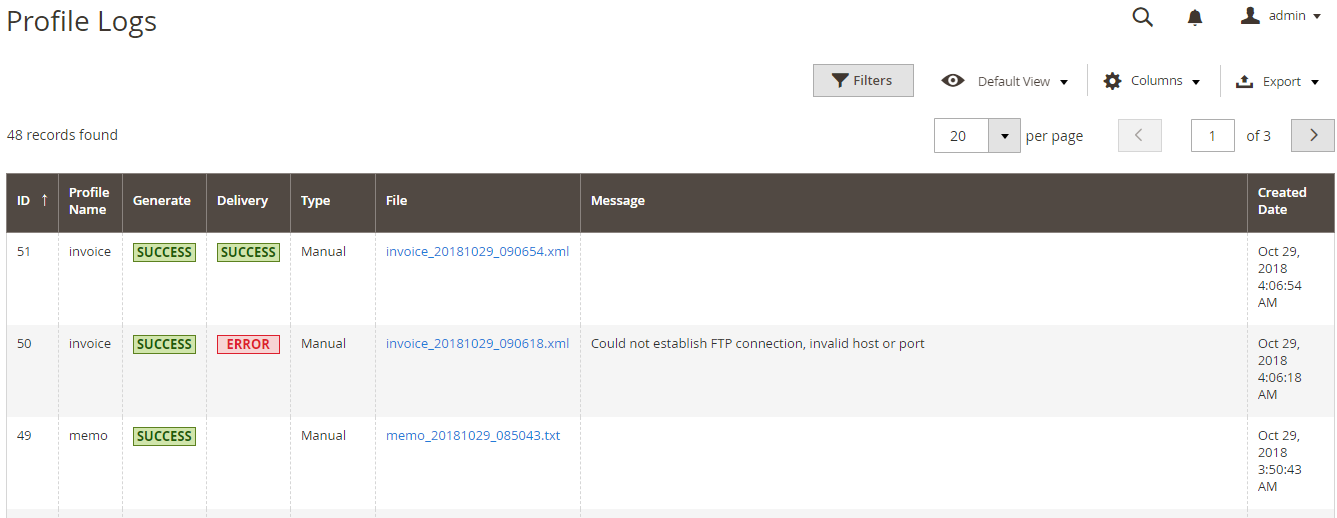Expand the Default View dropdown
Screen dimensions: 1337x518
(1022, 82)
